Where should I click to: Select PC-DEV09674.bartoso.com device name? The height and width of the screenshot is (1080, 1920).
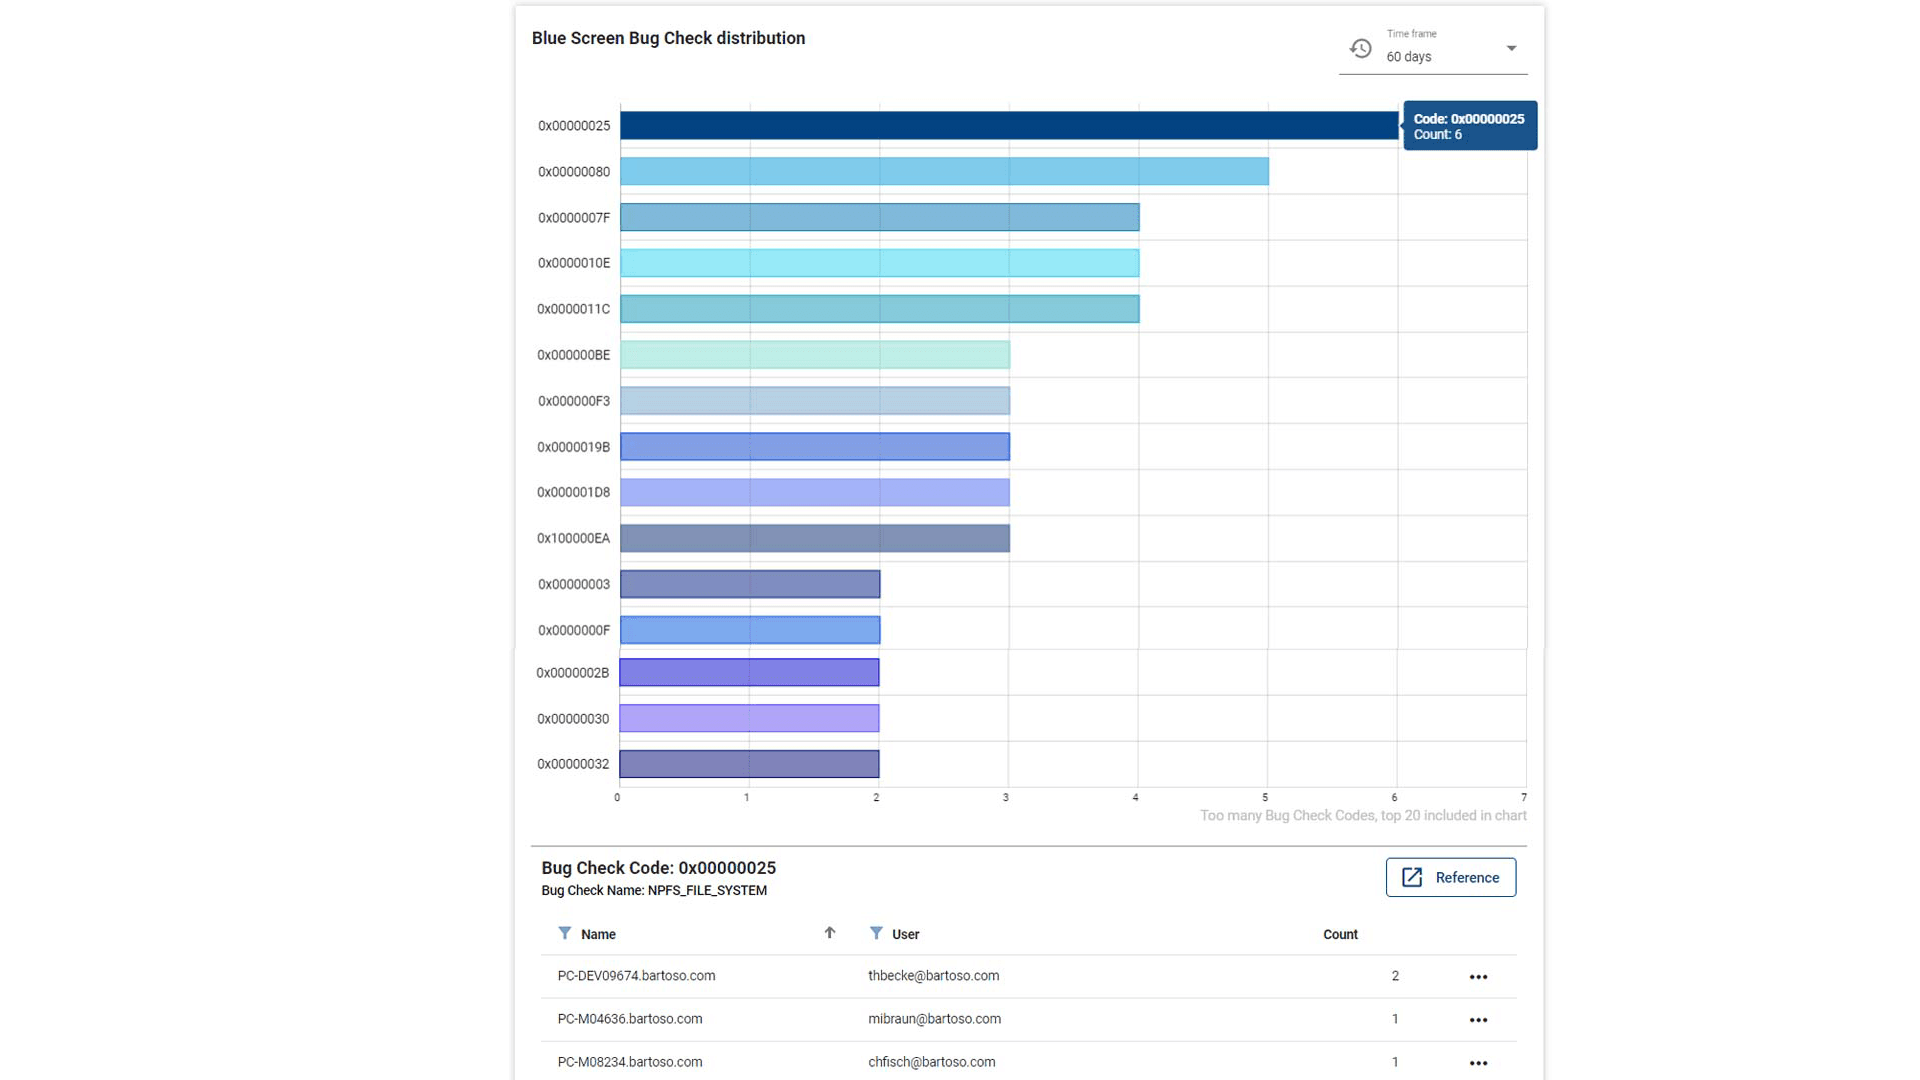[636, 976]
